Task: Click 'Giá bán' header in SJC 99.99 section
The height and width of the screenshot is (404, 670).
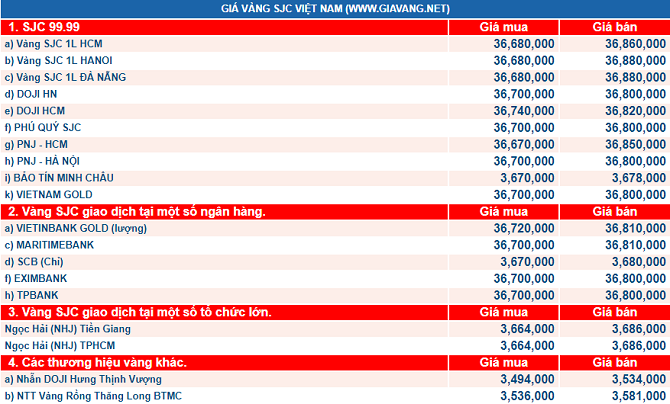Action: [x=614, y=27]
